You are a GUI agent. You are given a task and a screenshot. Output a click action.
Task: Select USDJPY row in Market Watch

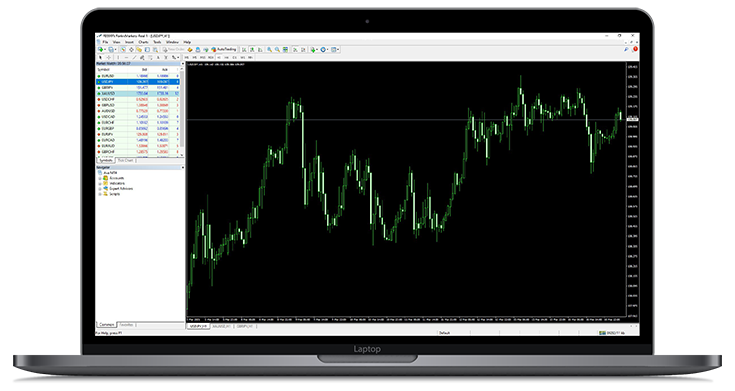[138, 82]
